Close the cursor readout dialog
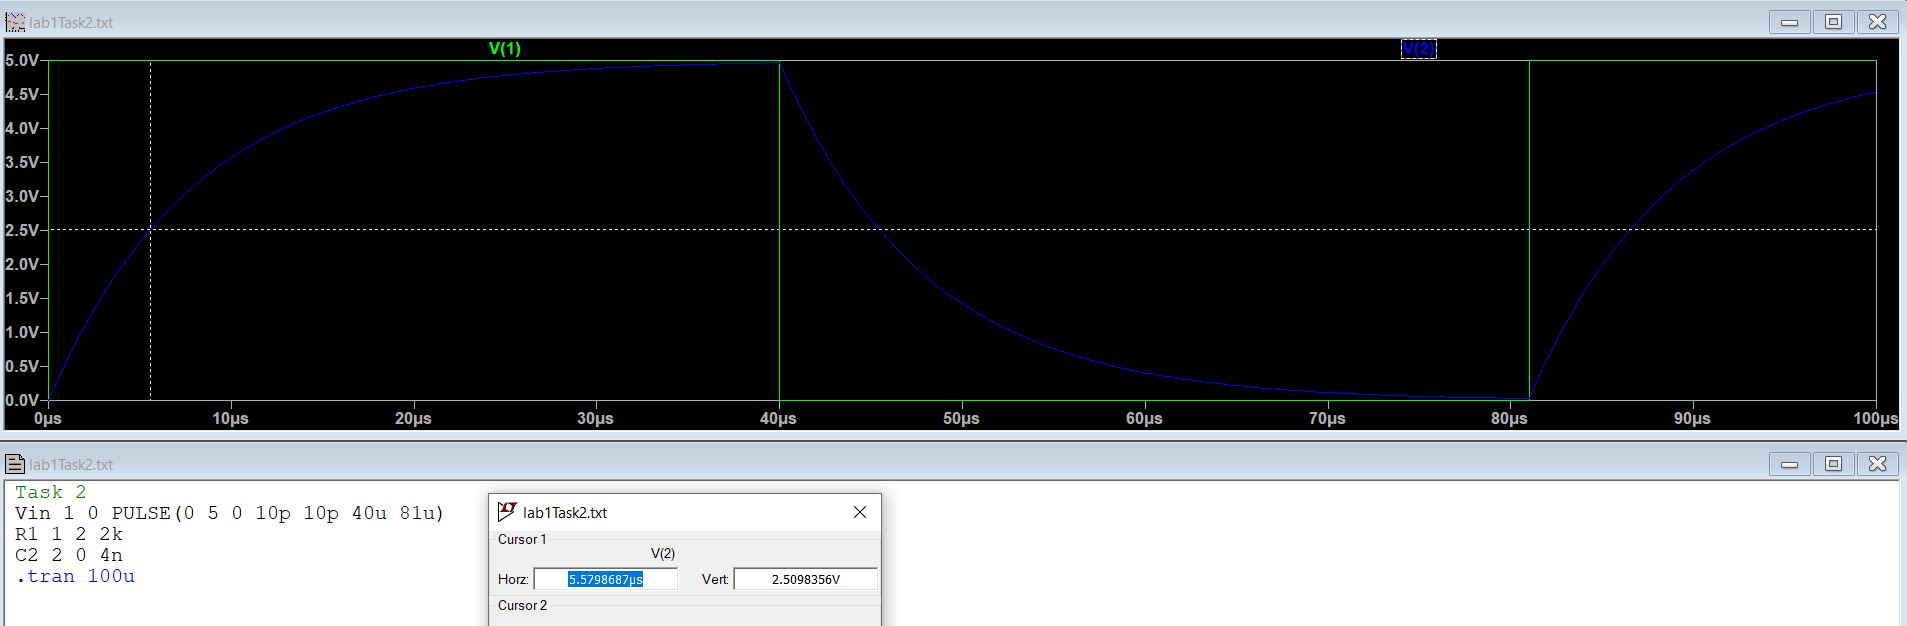Screen dimensions: 1907x626 coord(859,512)
